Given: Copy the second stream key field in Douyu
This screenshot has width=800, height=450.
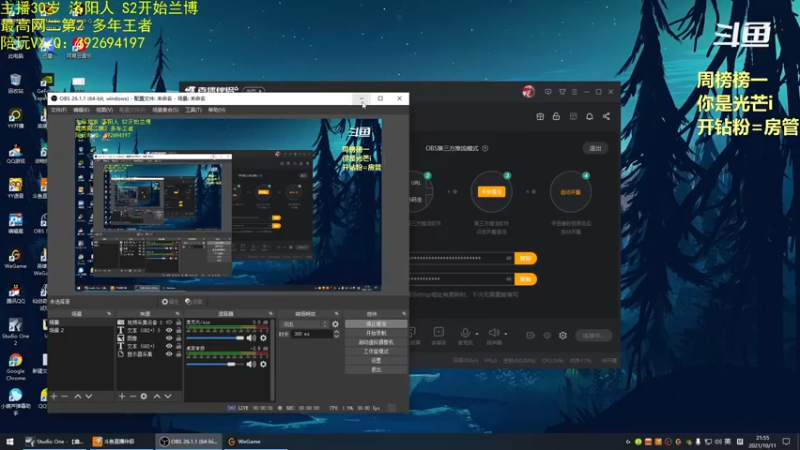Looking at the screenshot, I should click(525, 279).
